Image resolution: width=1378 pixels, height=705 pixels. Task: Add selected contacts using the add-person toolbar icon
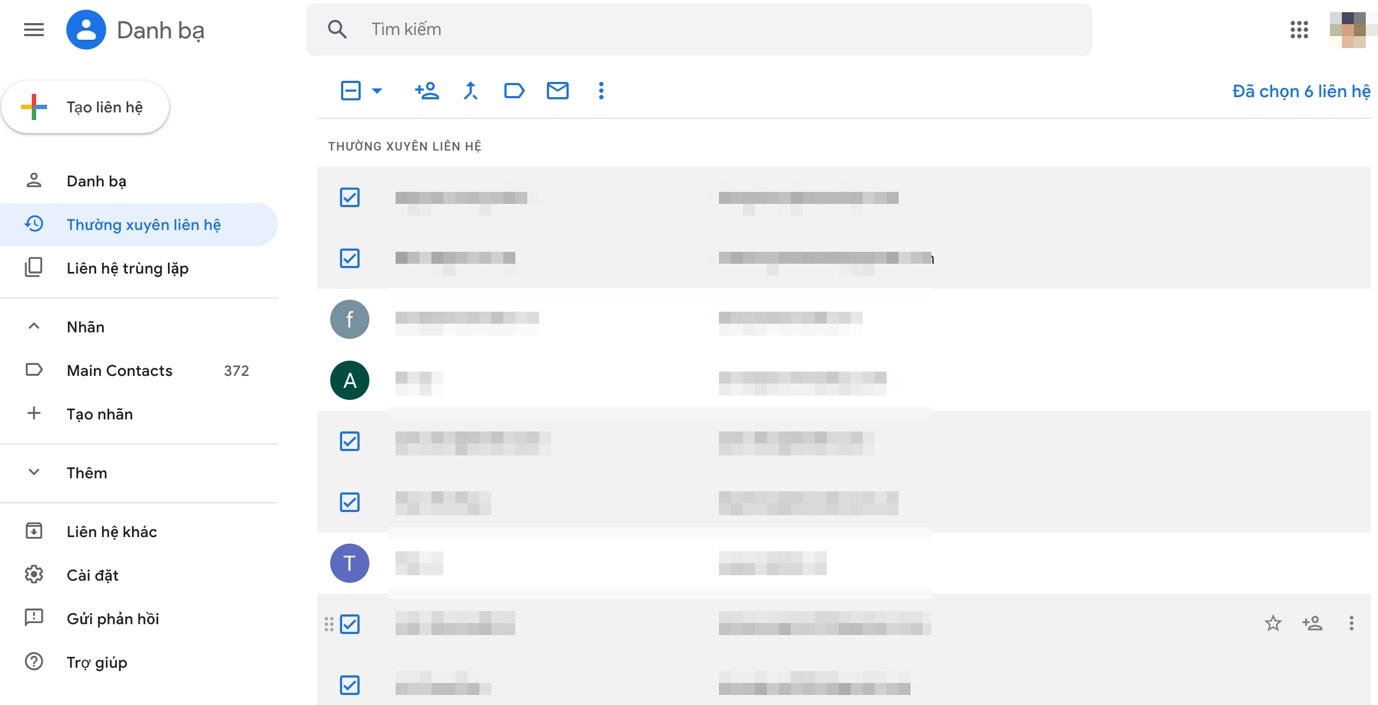[427, 91]
